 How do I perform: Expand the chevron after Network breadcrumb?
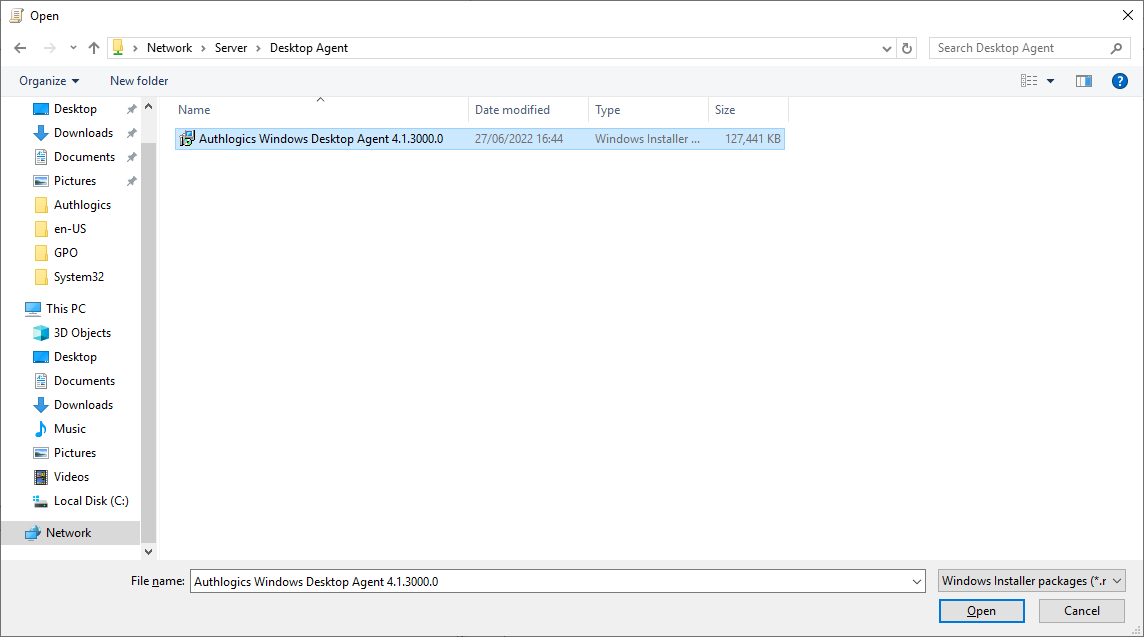204,48
